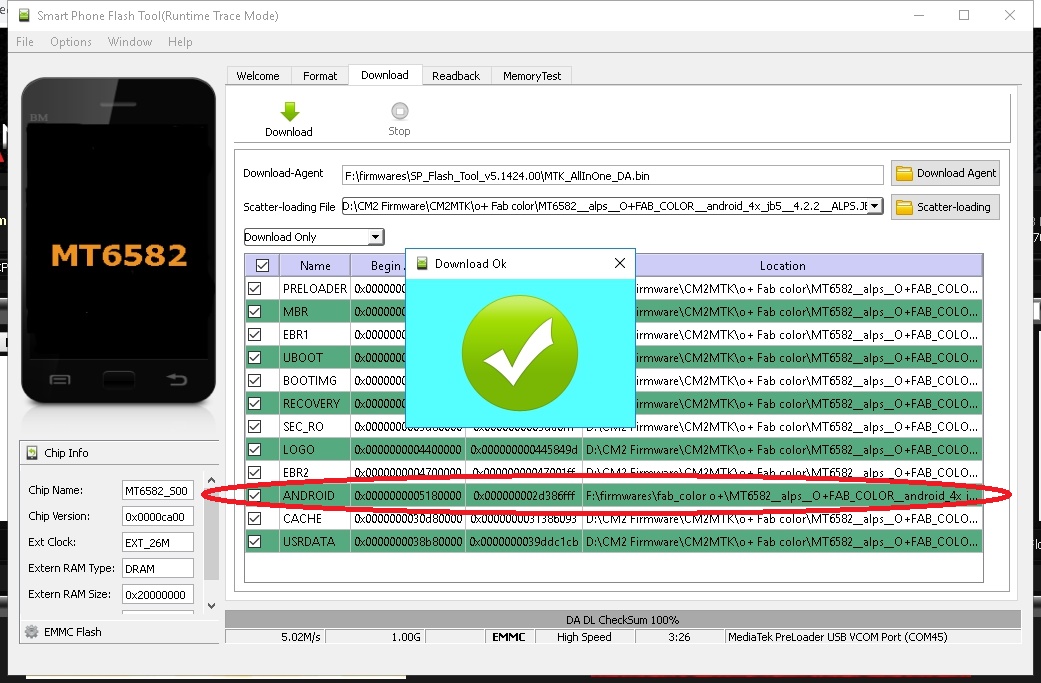Viewport: 1041px width, 683px height.
Task: Minimize the Smart Phone Flash Tool window
Action: click(x=919, y=15)
